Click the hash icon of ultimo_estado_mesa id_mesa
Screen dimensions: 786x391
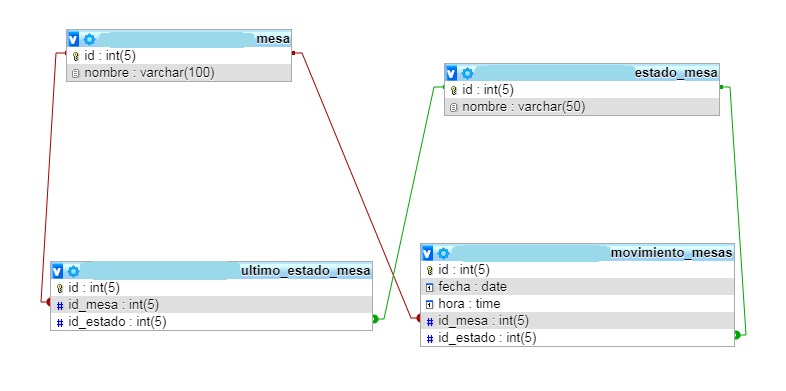[60, 305]
